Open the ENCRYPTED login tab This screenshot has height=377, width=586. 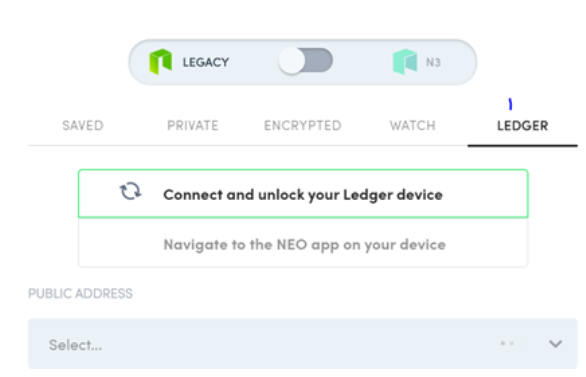[303, 126]
